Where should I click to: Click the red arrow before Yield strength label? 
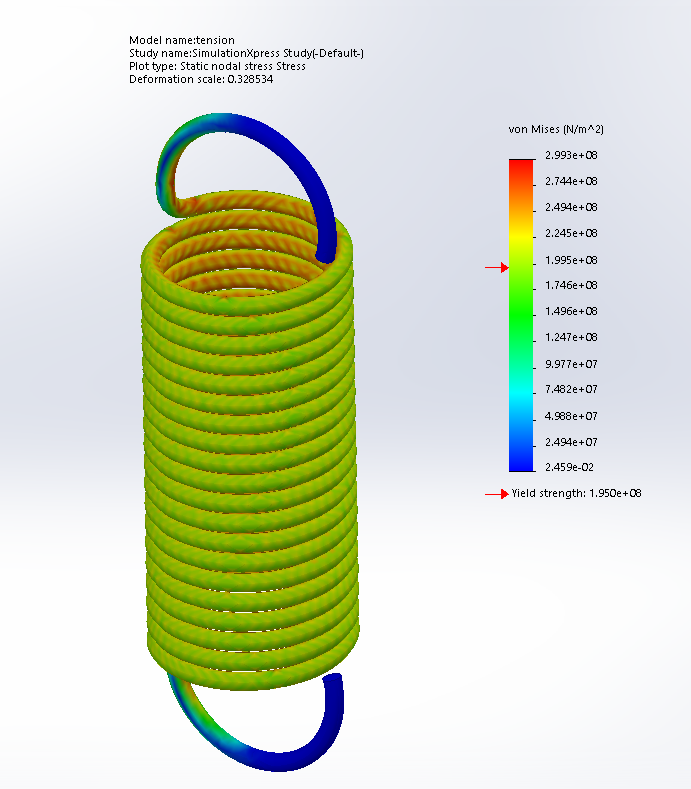(x=497, y=494)
